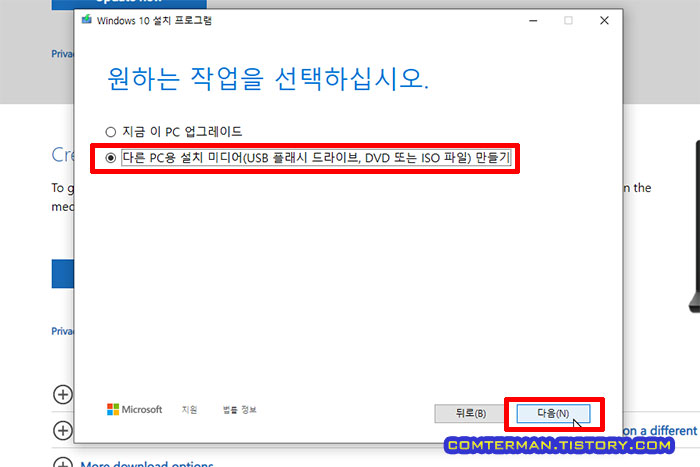Open 'More download options' on the background page
Image resolution: width=700 pixels, height=467 pixels.
(x=147, y=463)
